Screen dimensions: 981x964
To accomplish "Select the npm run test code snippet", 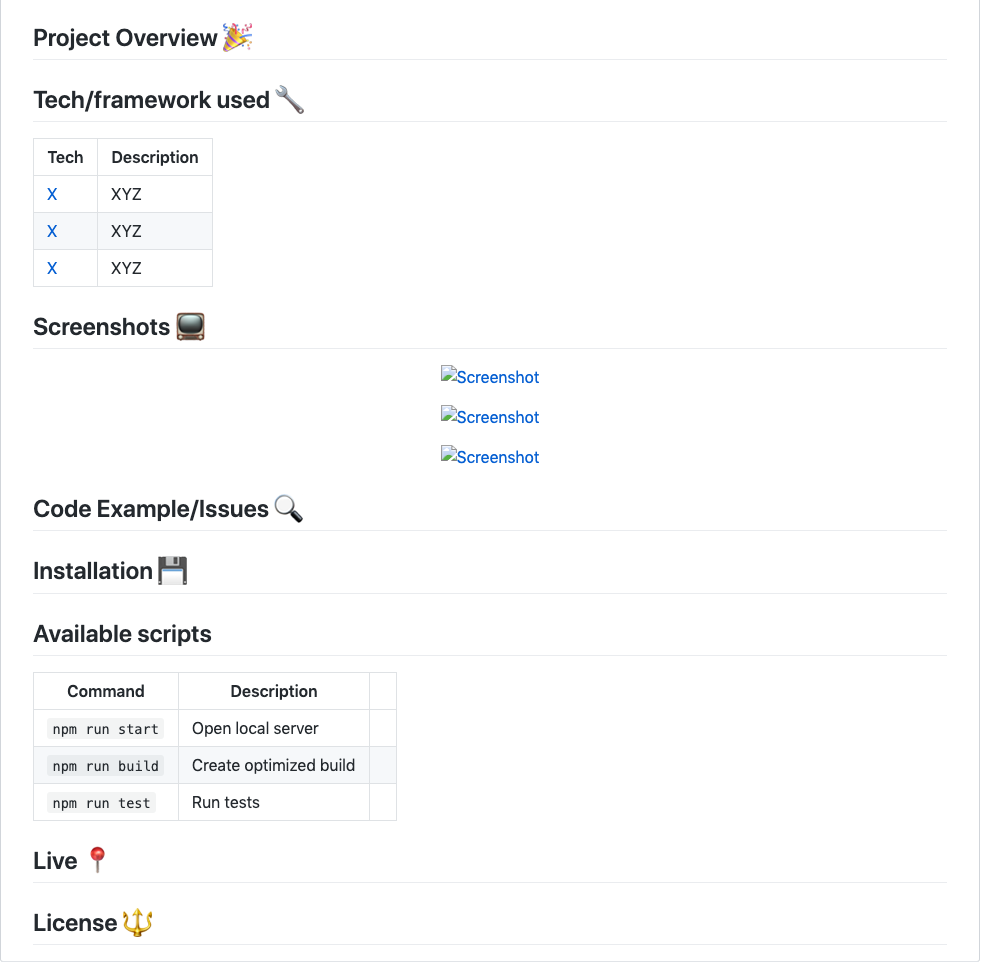I will [101, 803].
